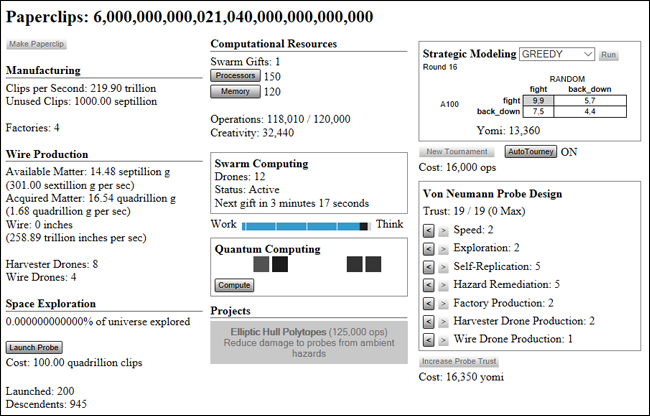650x416 pixels.
Task: Click the Make Paperclip button
Action: [x=36, y=44]
